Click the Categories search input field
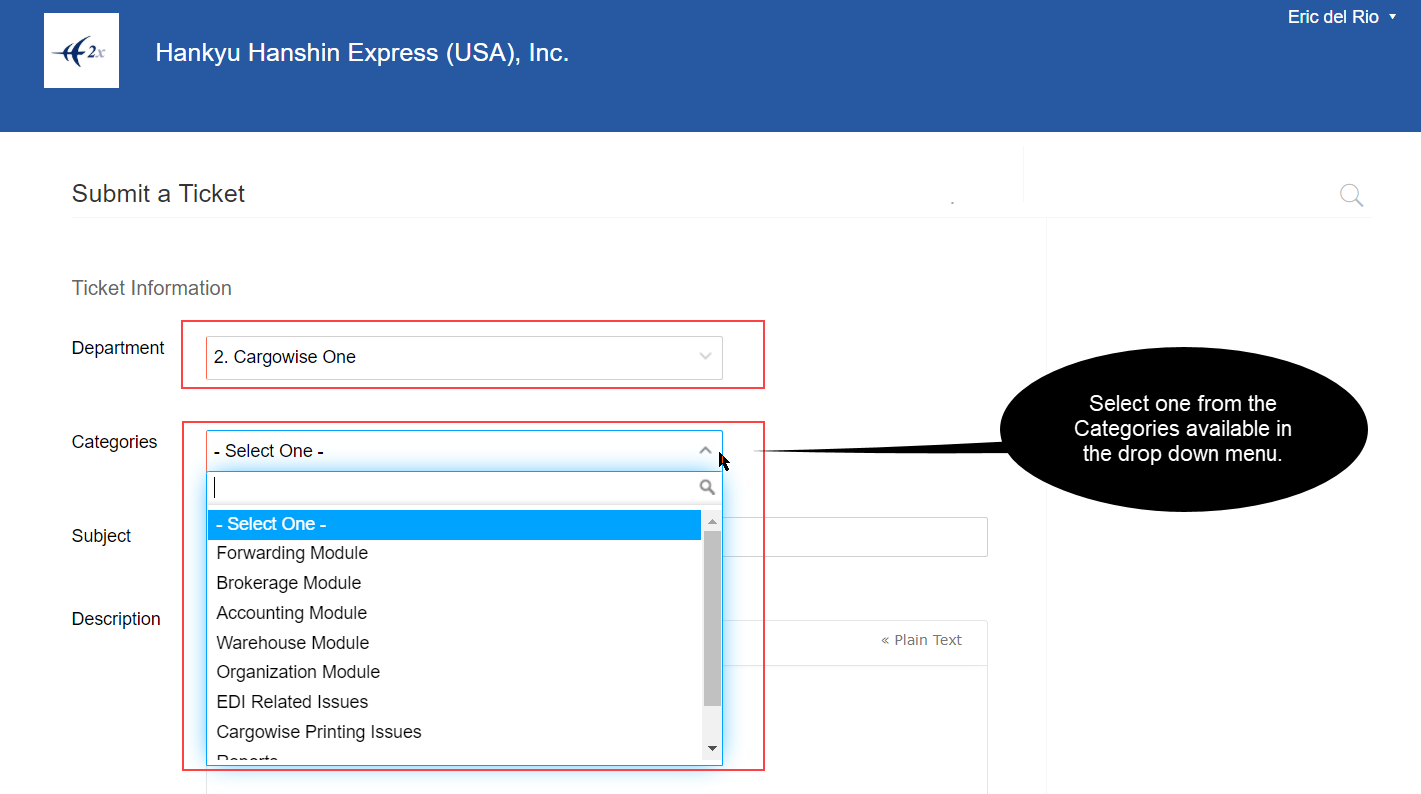This screenshot has width=1421, height=794. (x=464, y=487)
